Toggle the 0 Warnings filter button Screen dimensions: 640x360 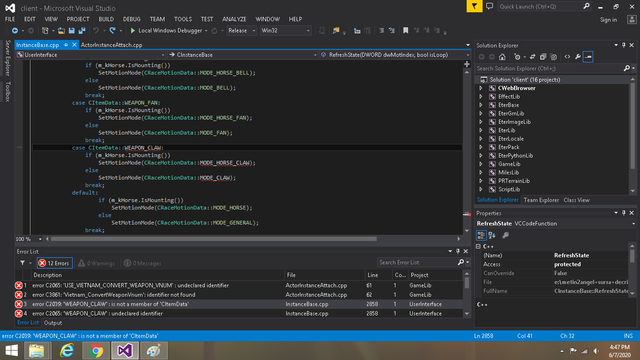coord(96,263)
